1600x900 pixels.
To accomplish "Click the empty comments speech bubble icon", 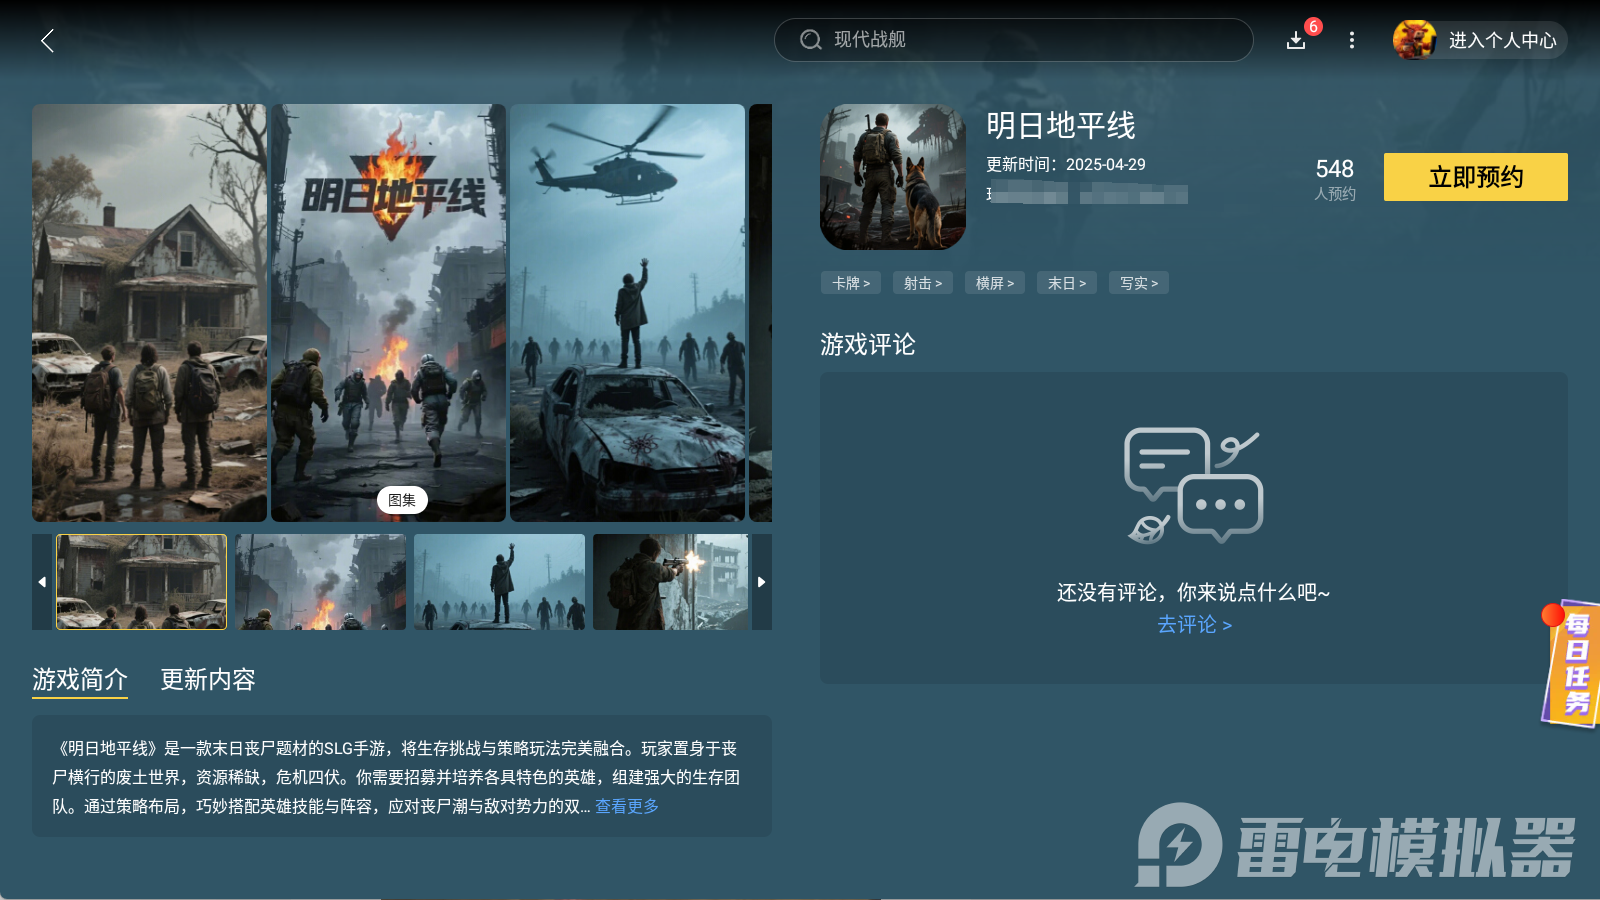I will tap(1194, 485).
